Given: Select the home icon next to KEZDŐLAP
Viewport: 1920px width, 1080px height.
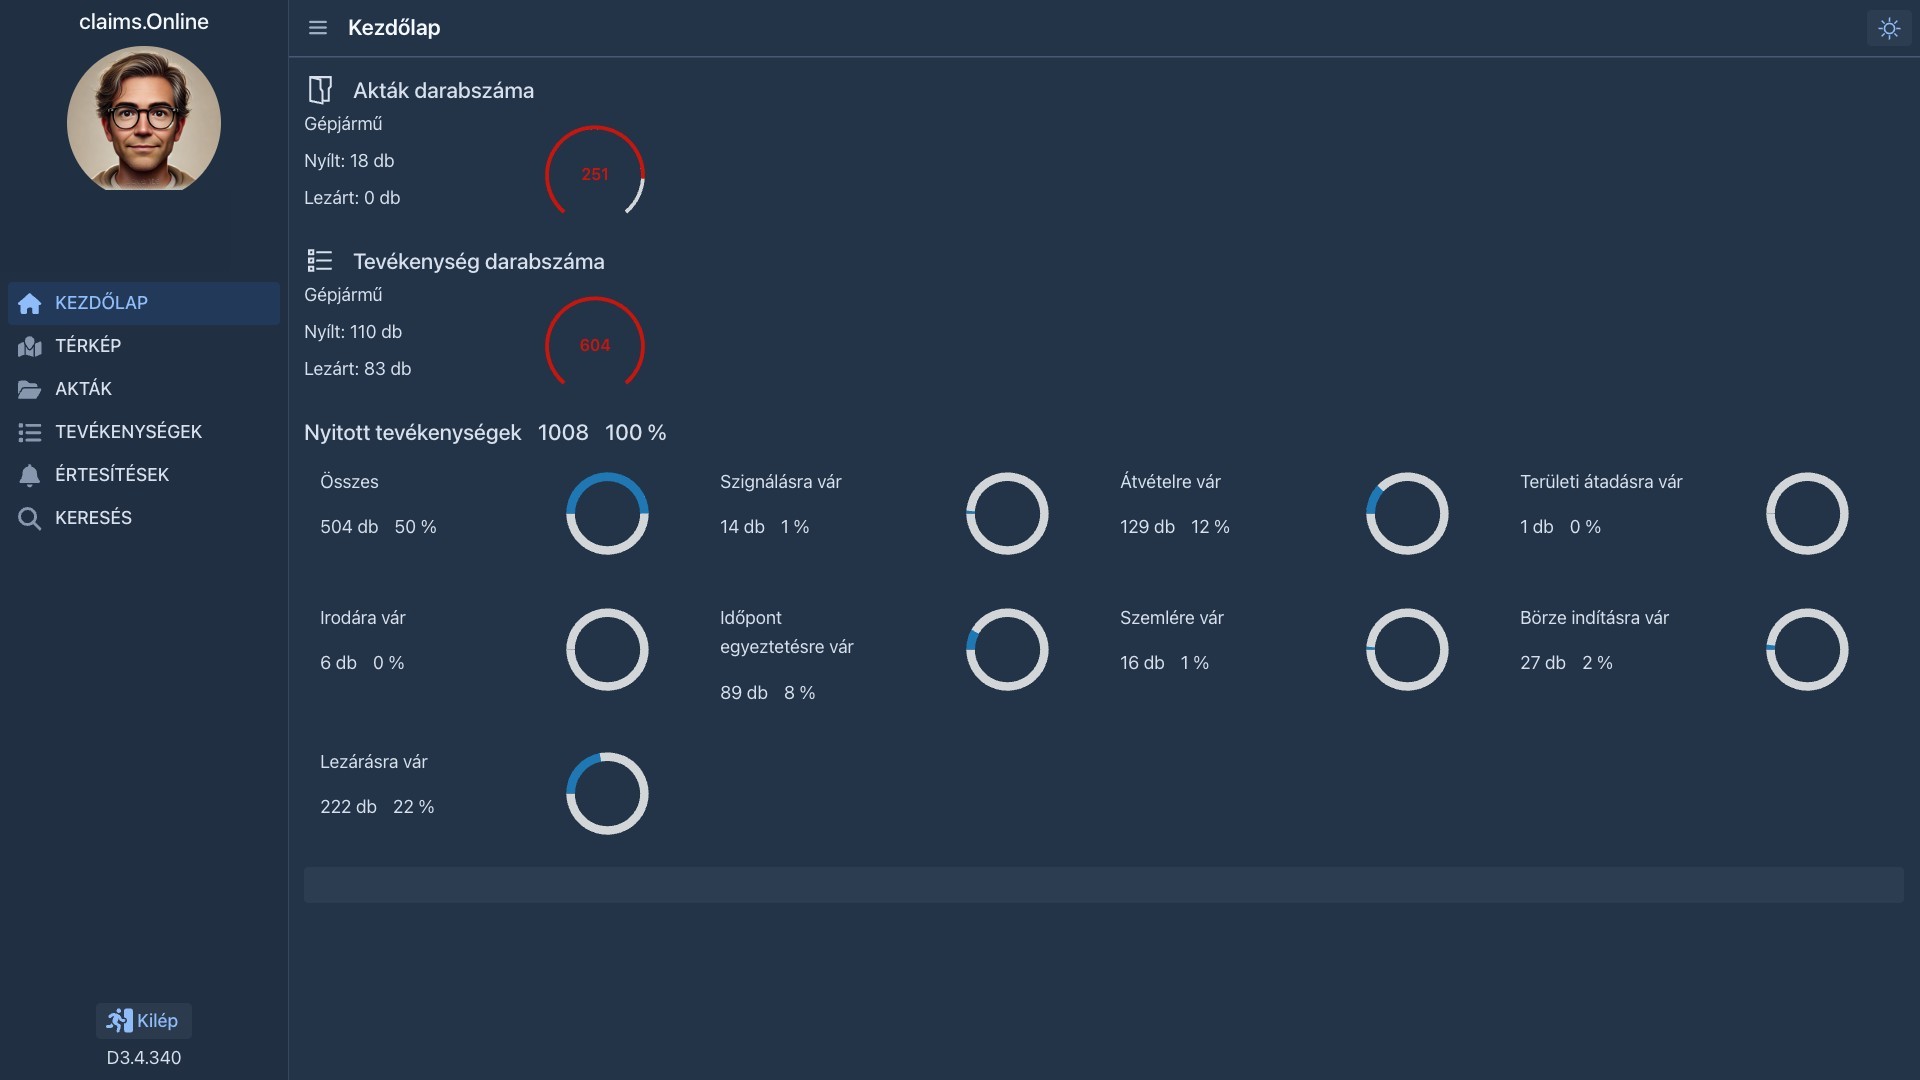Looking at the screenshot, I should [29, 303].
